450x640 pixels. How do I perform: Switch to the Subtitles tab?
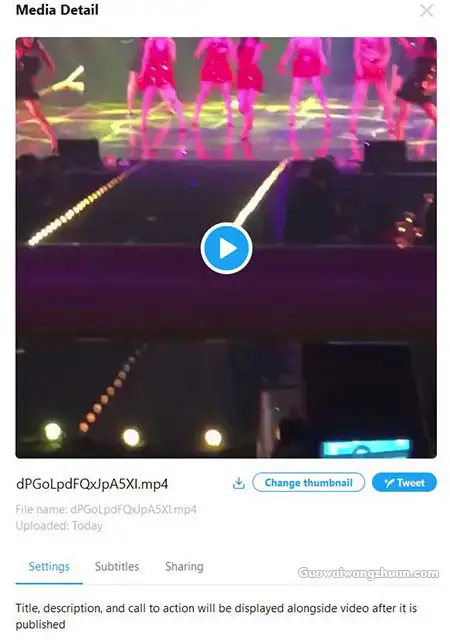click(x=117, y=567)
